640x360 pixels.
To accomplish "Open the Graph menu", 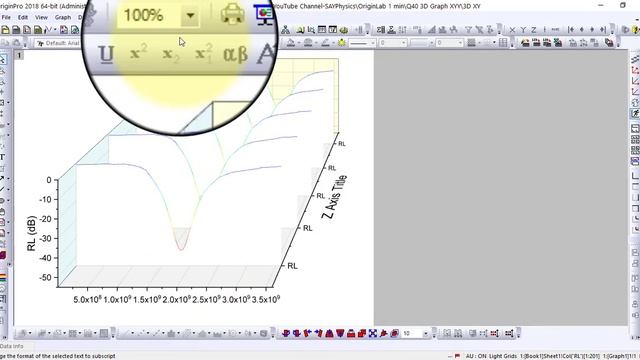I will click(x=63, y=17).
